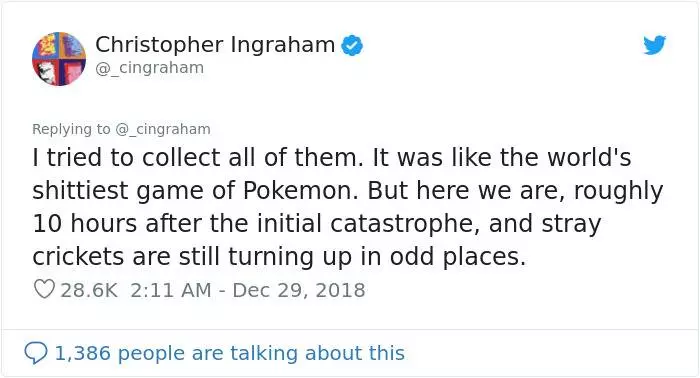Click the 'Replying to' label text
Viewport: 700px width, 378px height.
(x=71, y=129)
